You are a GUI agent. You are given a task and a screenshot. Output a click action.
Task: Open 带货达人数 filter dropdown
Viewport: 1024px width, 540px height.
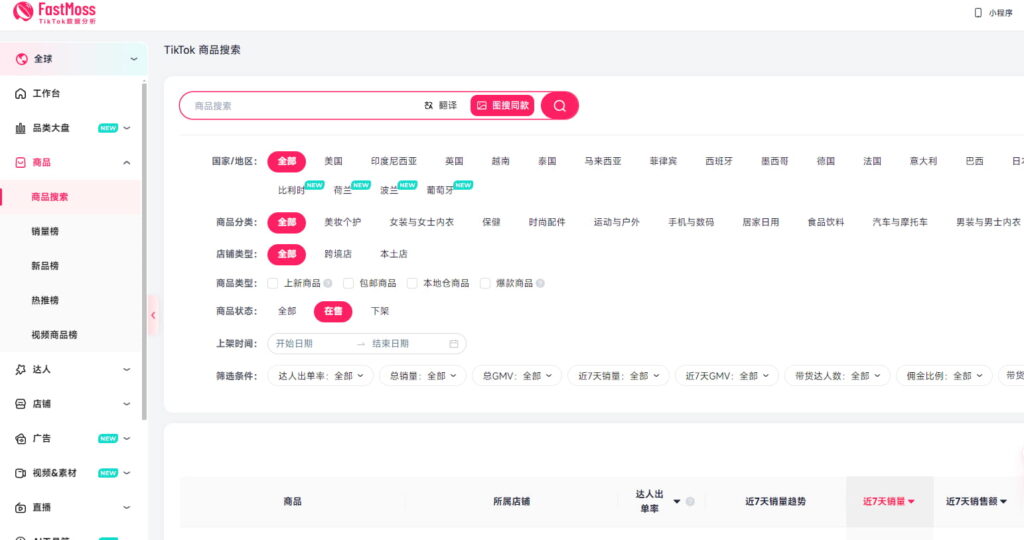click(837, 376)
